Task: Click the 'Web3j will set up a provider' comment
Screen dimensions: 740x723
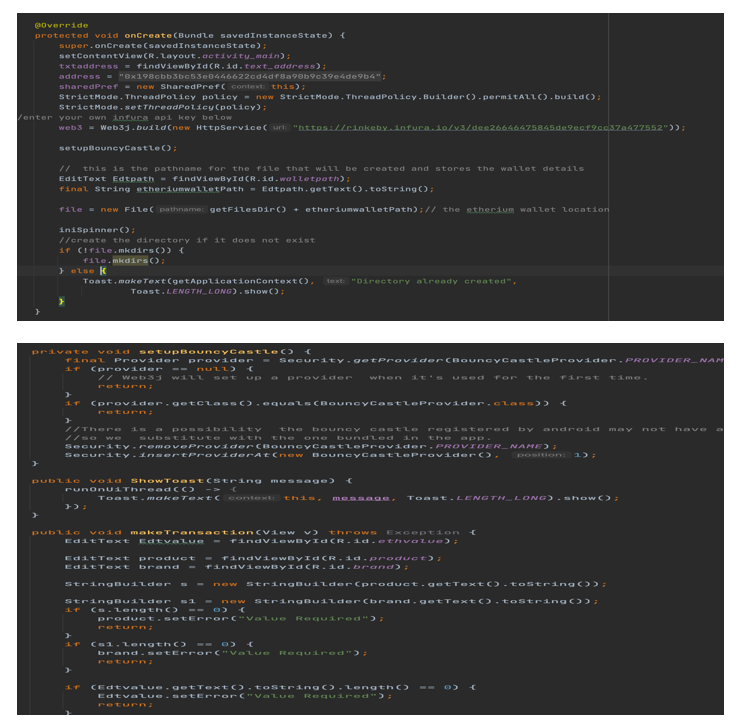Action: (373, 378)
